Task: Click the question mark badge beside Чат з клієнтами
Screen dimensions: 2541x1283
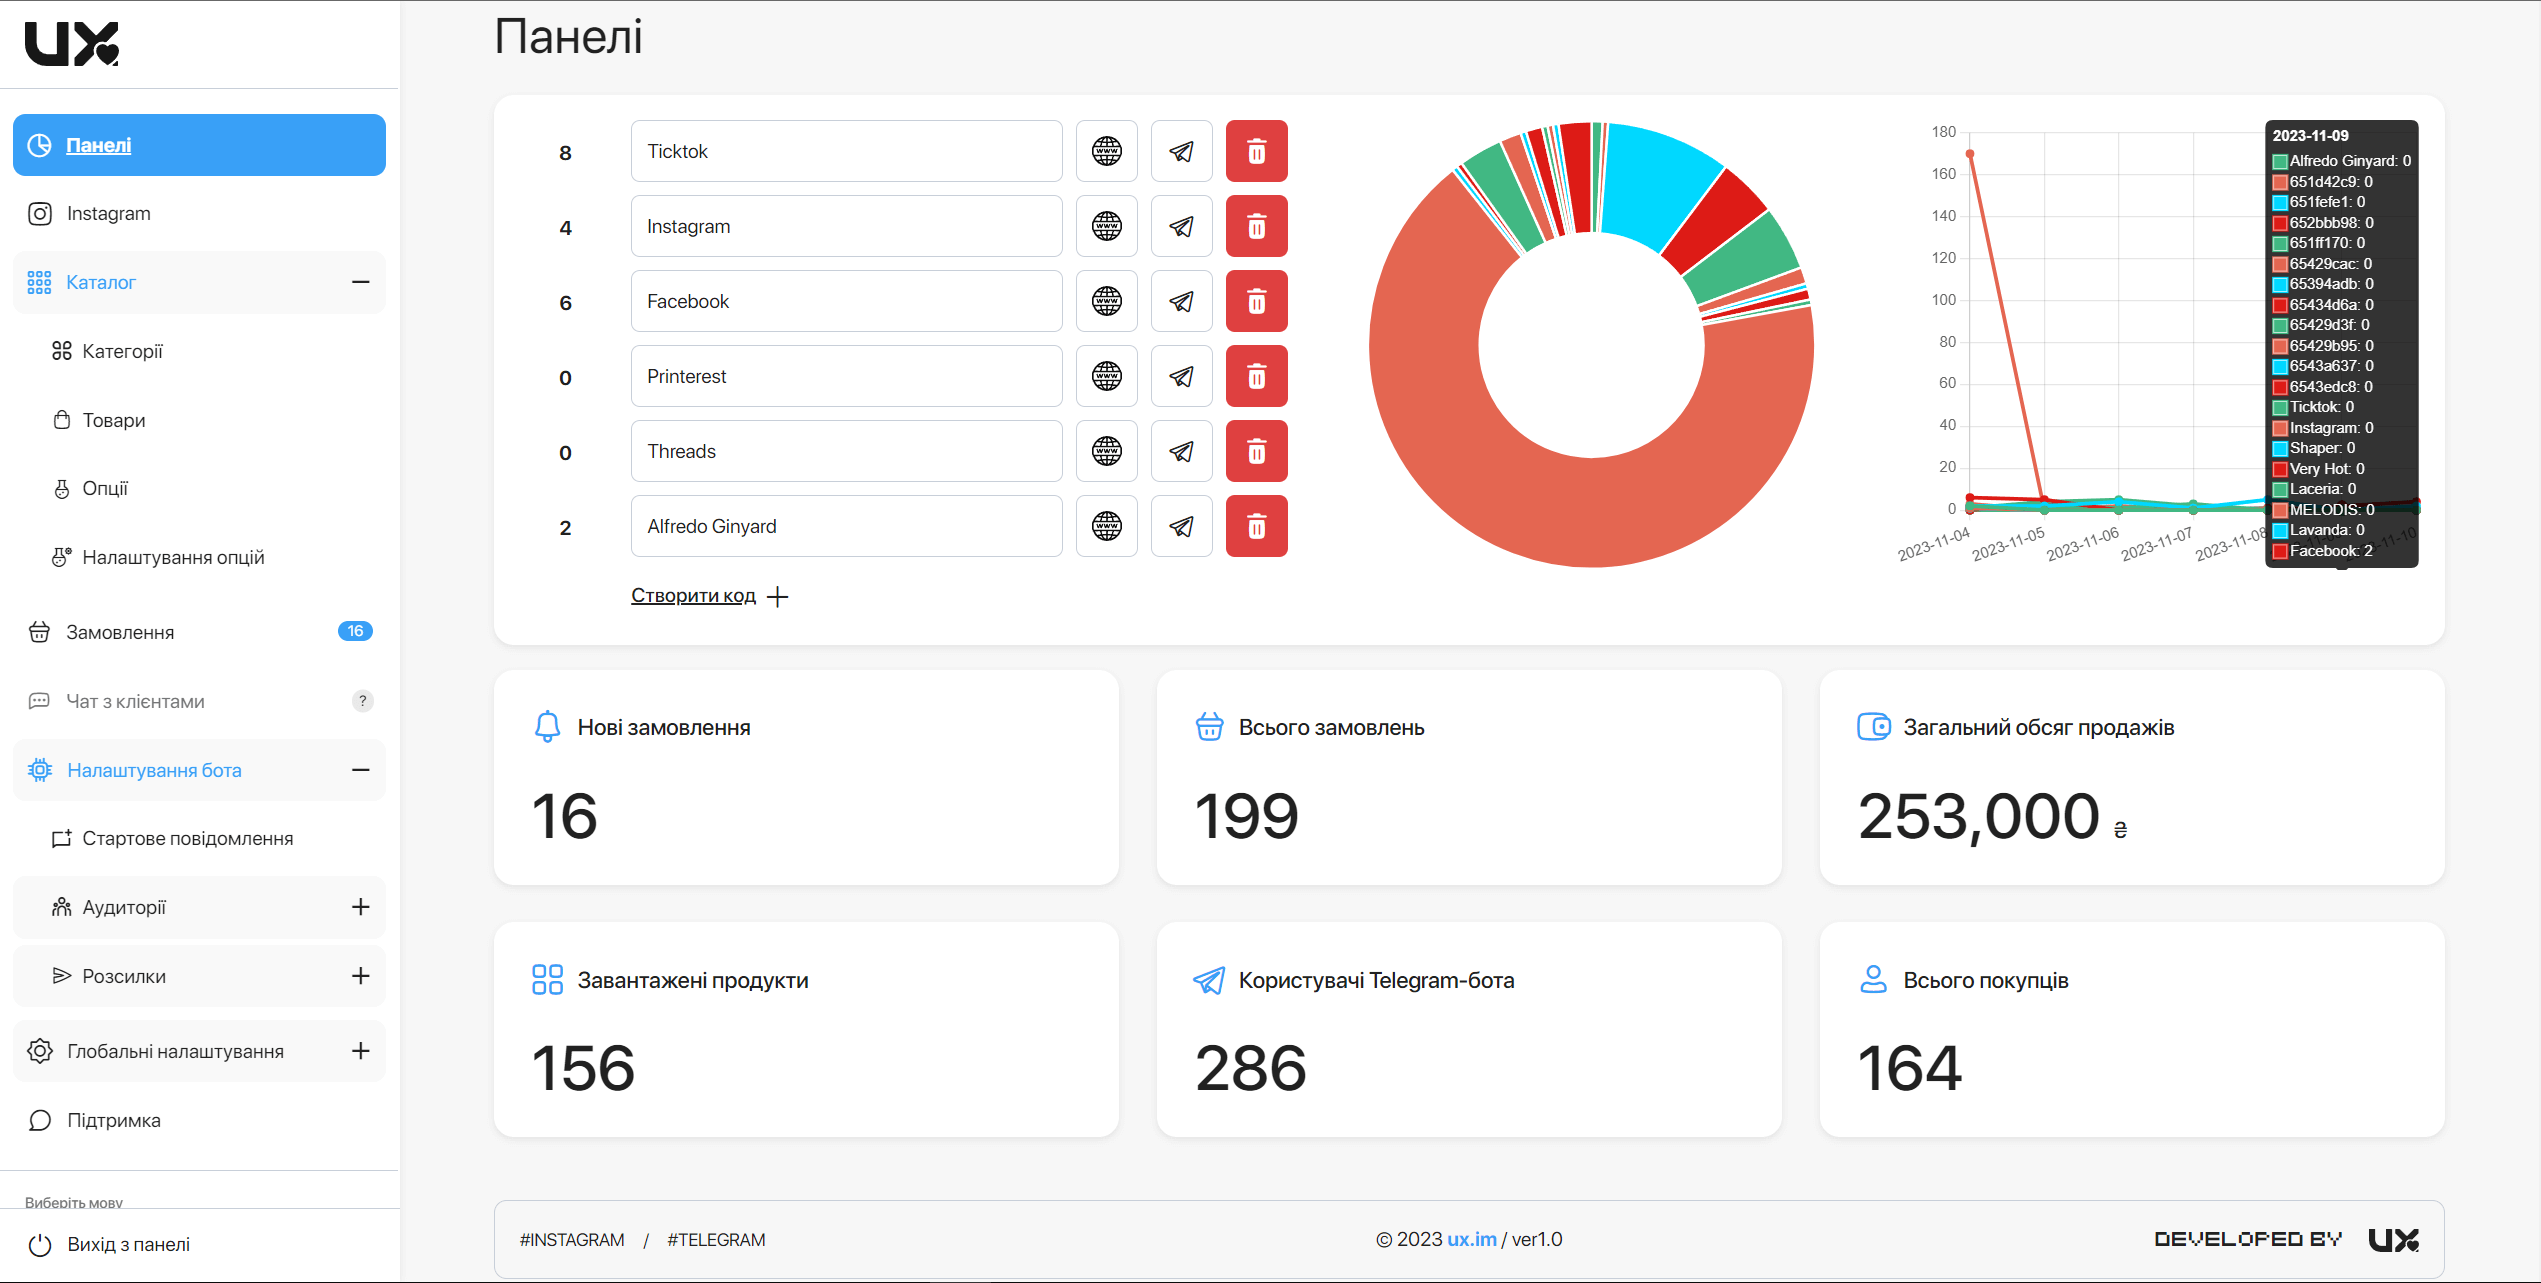Action: pos(363,701)
